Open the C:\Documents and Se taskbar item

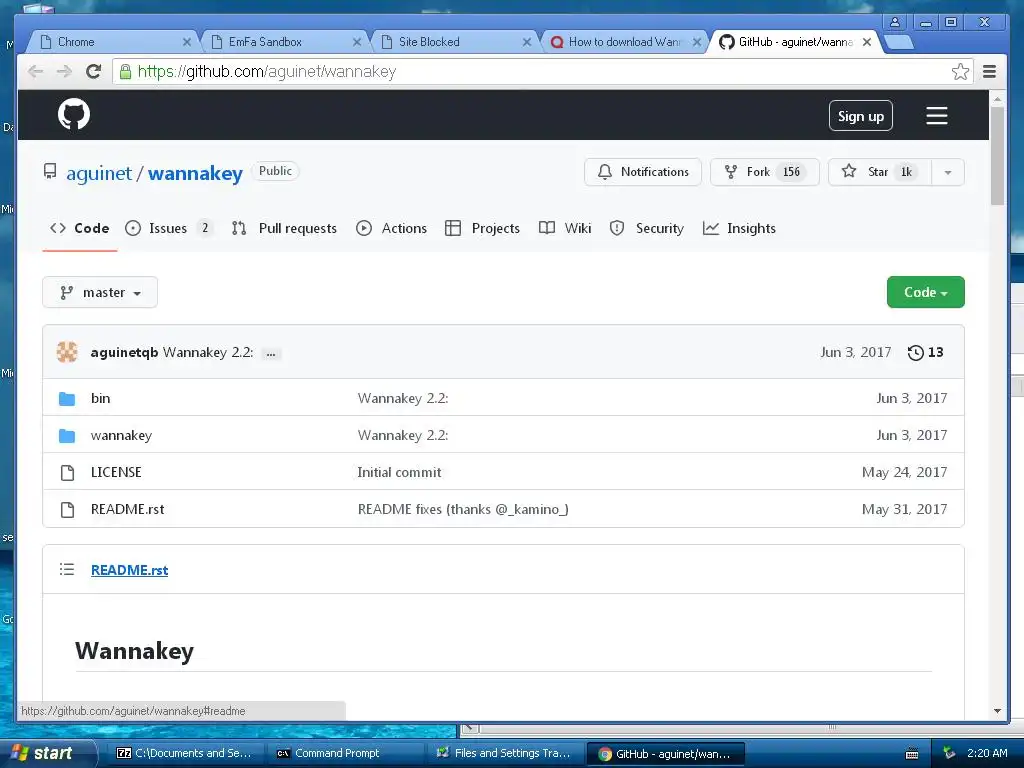coord(186,753)
